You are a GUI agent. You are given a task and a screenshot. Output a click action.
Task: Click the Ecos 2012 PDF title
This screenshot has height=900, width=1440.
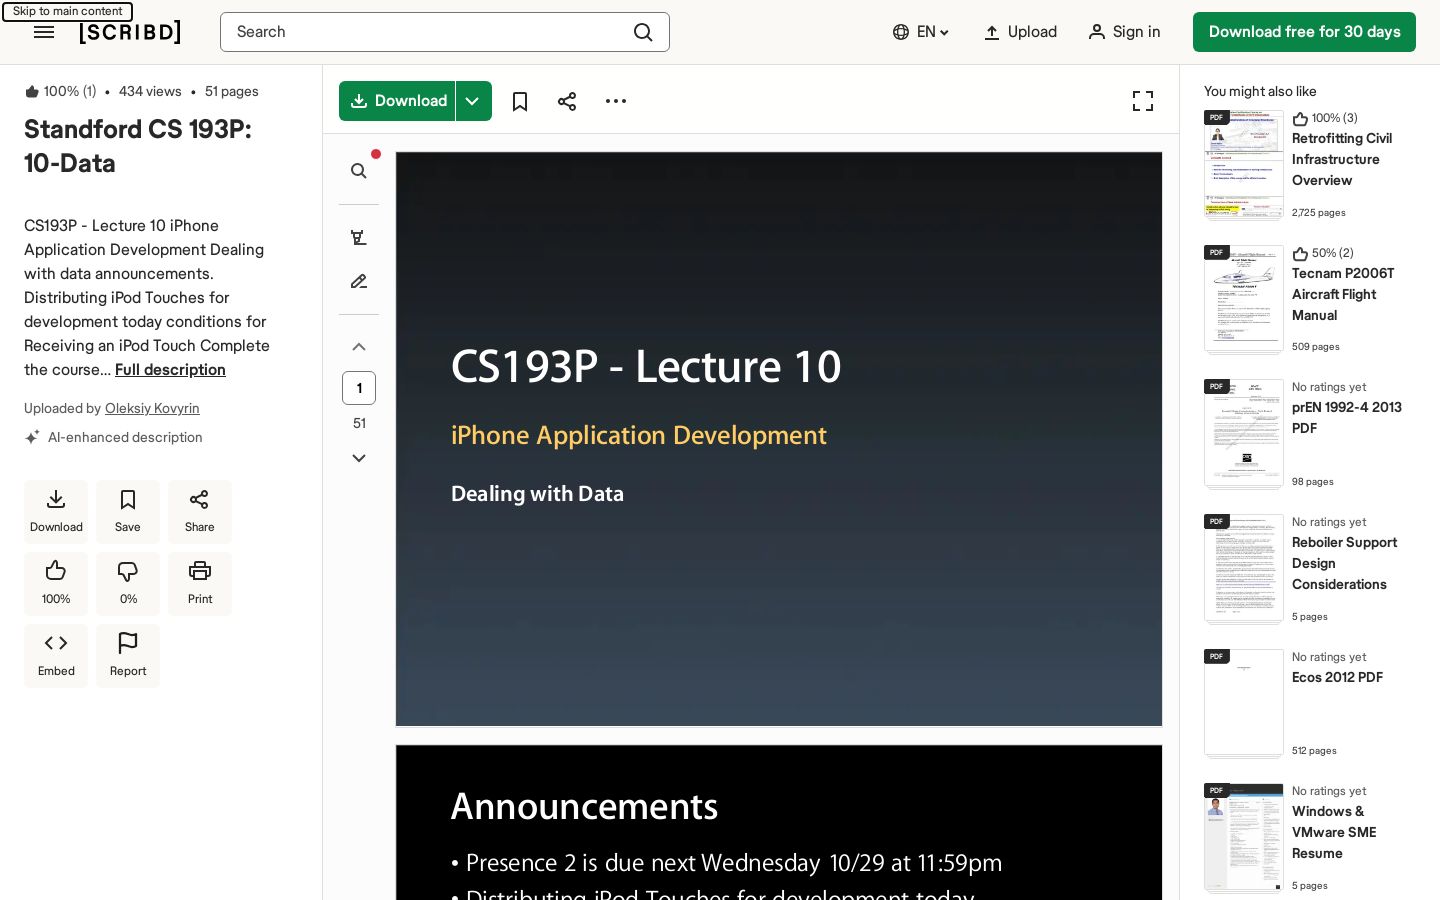[1337, 677]
